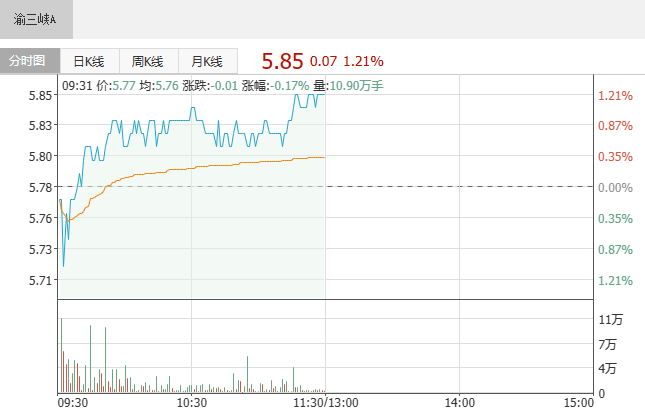Click the 15:00 time axis label

[578, 403]
